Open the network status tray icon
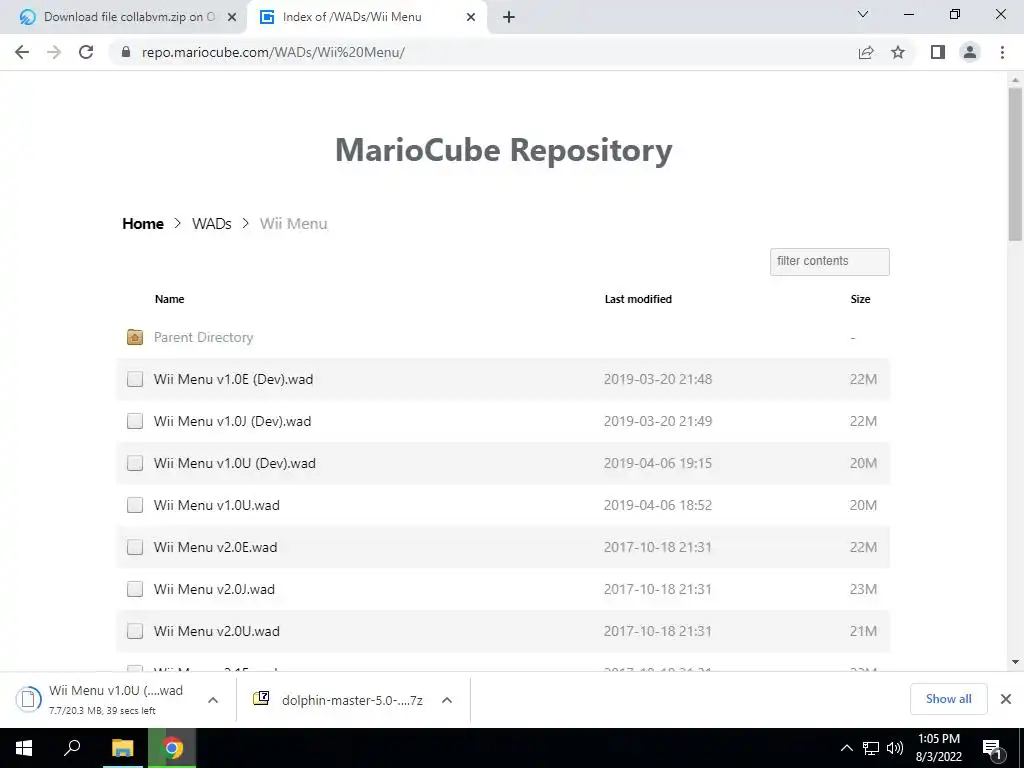This screenshot has width=1024, height=768. pyautogui.click(x=871, y=748)
